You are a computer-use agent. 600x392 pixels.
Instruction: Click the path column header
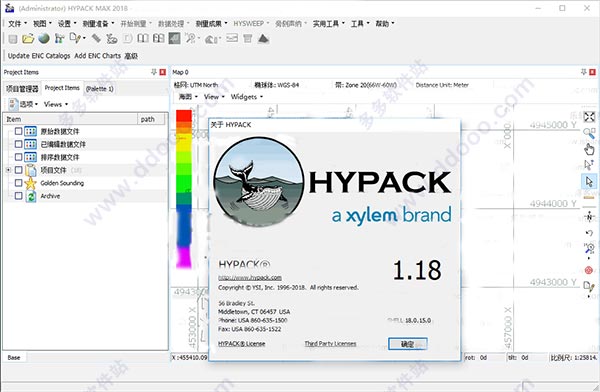152,119
